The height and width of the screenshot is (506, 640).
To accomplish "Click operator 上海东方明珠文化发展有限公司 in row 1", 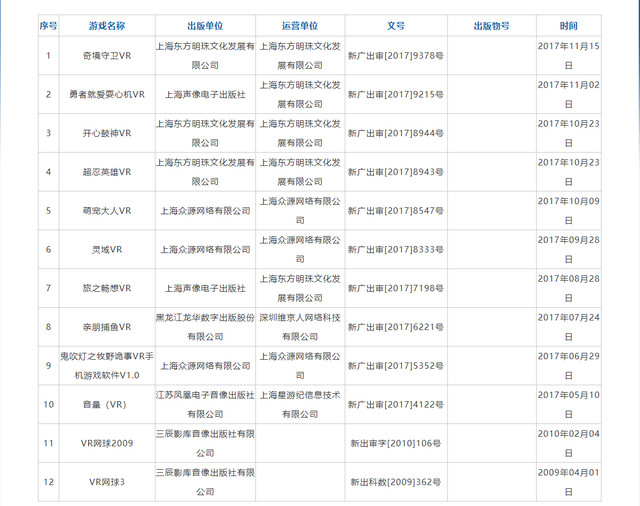I will (300, 55).
